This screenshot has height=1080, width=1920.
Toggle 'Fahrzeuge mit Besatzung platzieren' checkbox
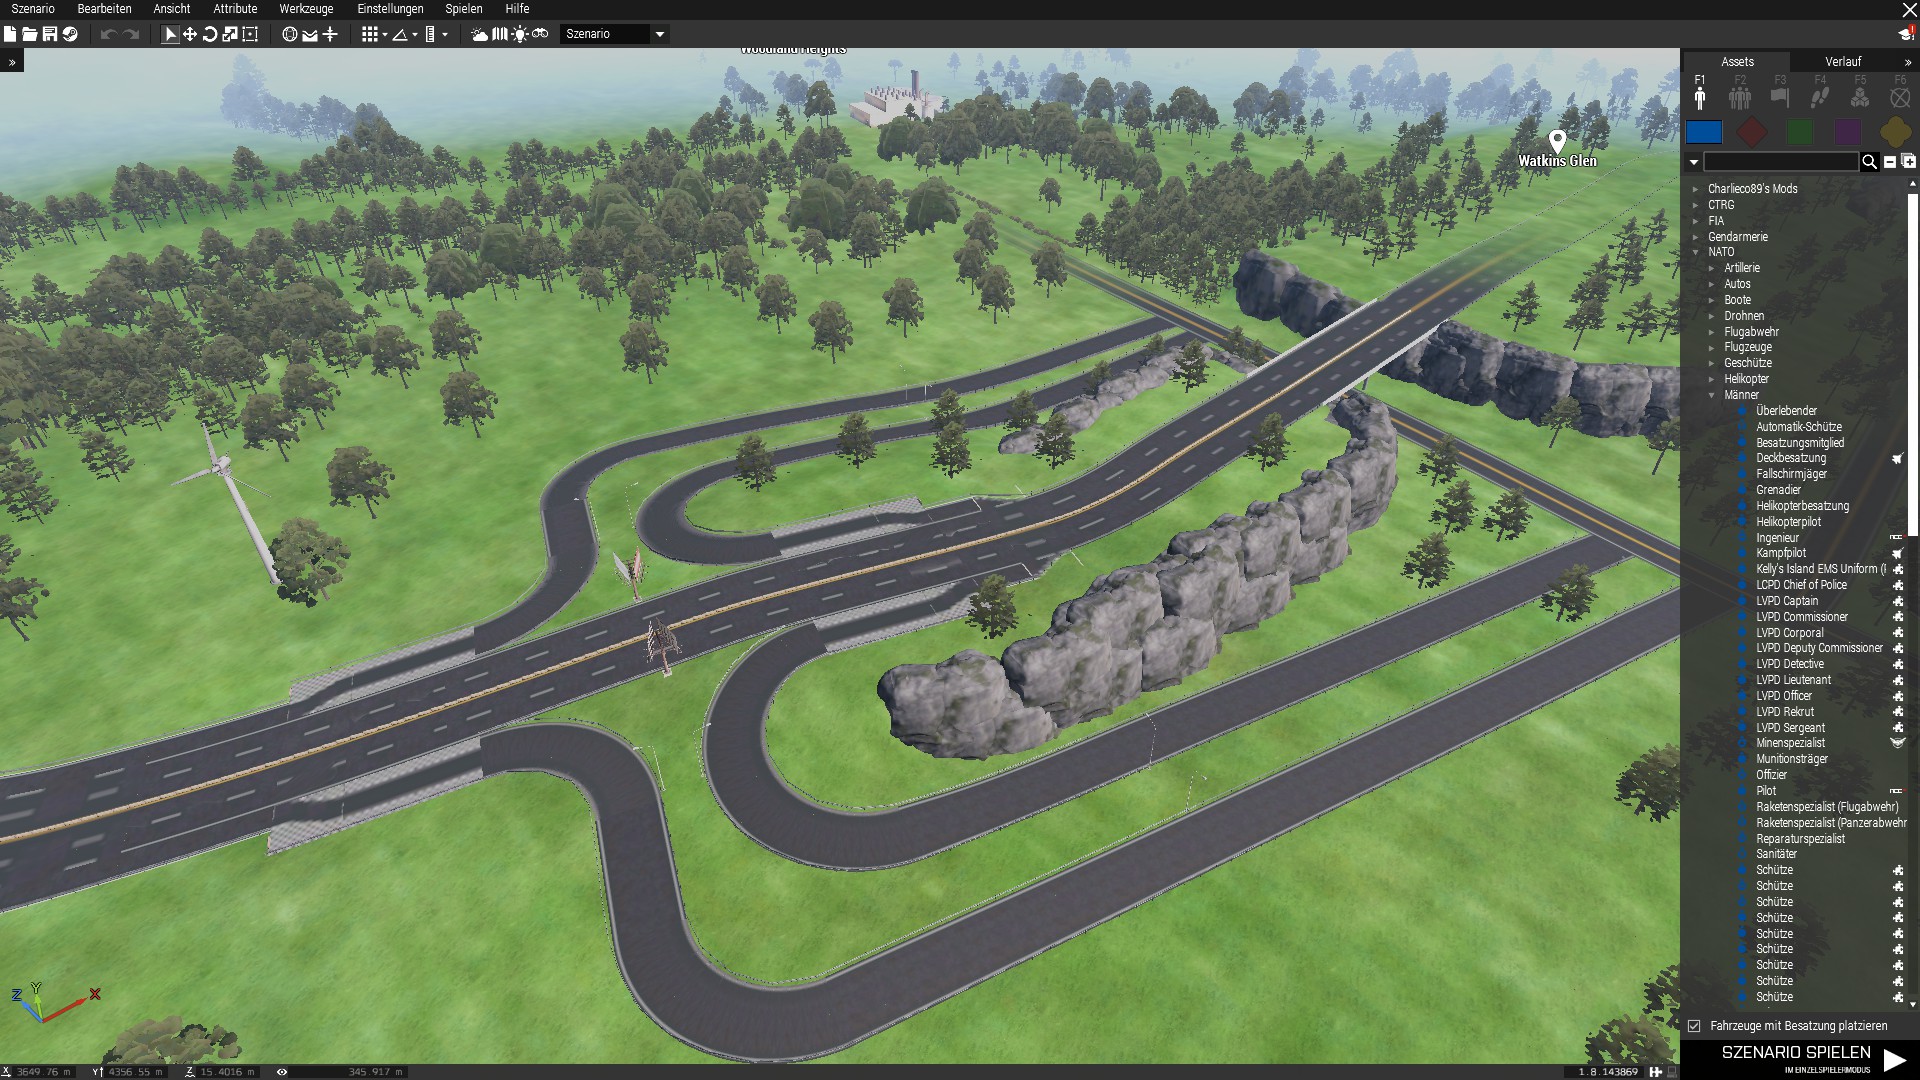(x=1694, y=1026)
